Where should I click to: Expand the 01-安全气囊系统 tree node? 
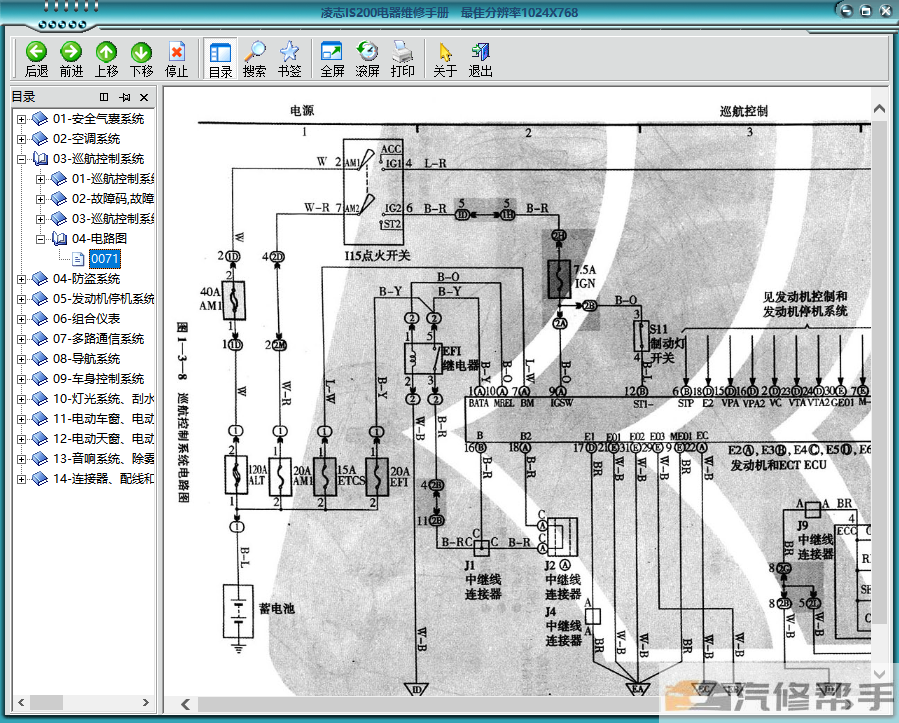[x=21, y=119]
